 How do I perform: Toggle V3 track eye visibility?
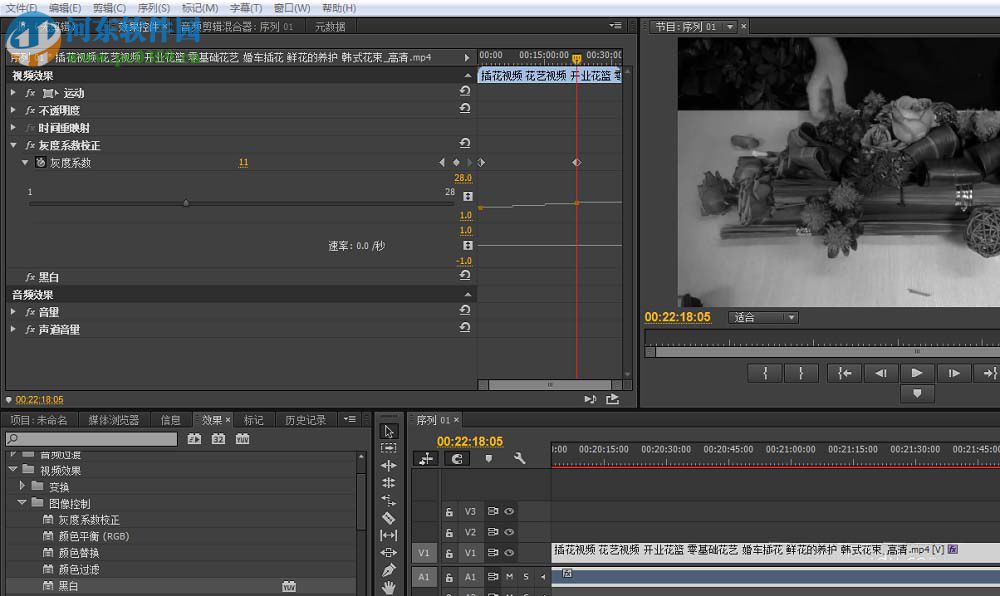[509, 511]
